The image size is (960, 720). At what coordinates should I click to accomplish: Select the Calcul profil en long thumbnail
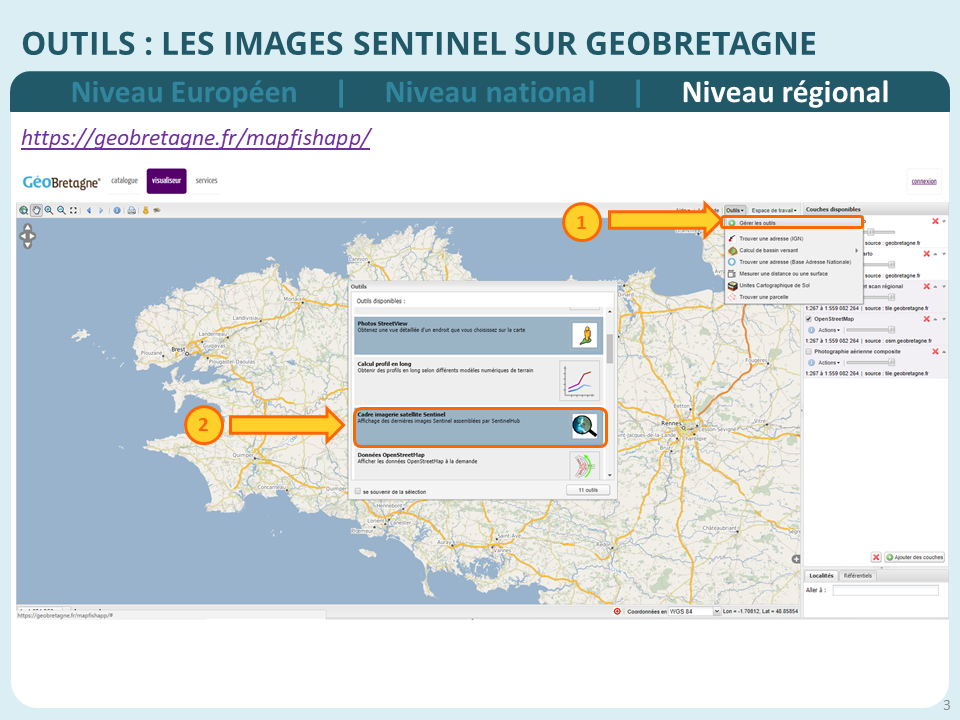[579, 381]
